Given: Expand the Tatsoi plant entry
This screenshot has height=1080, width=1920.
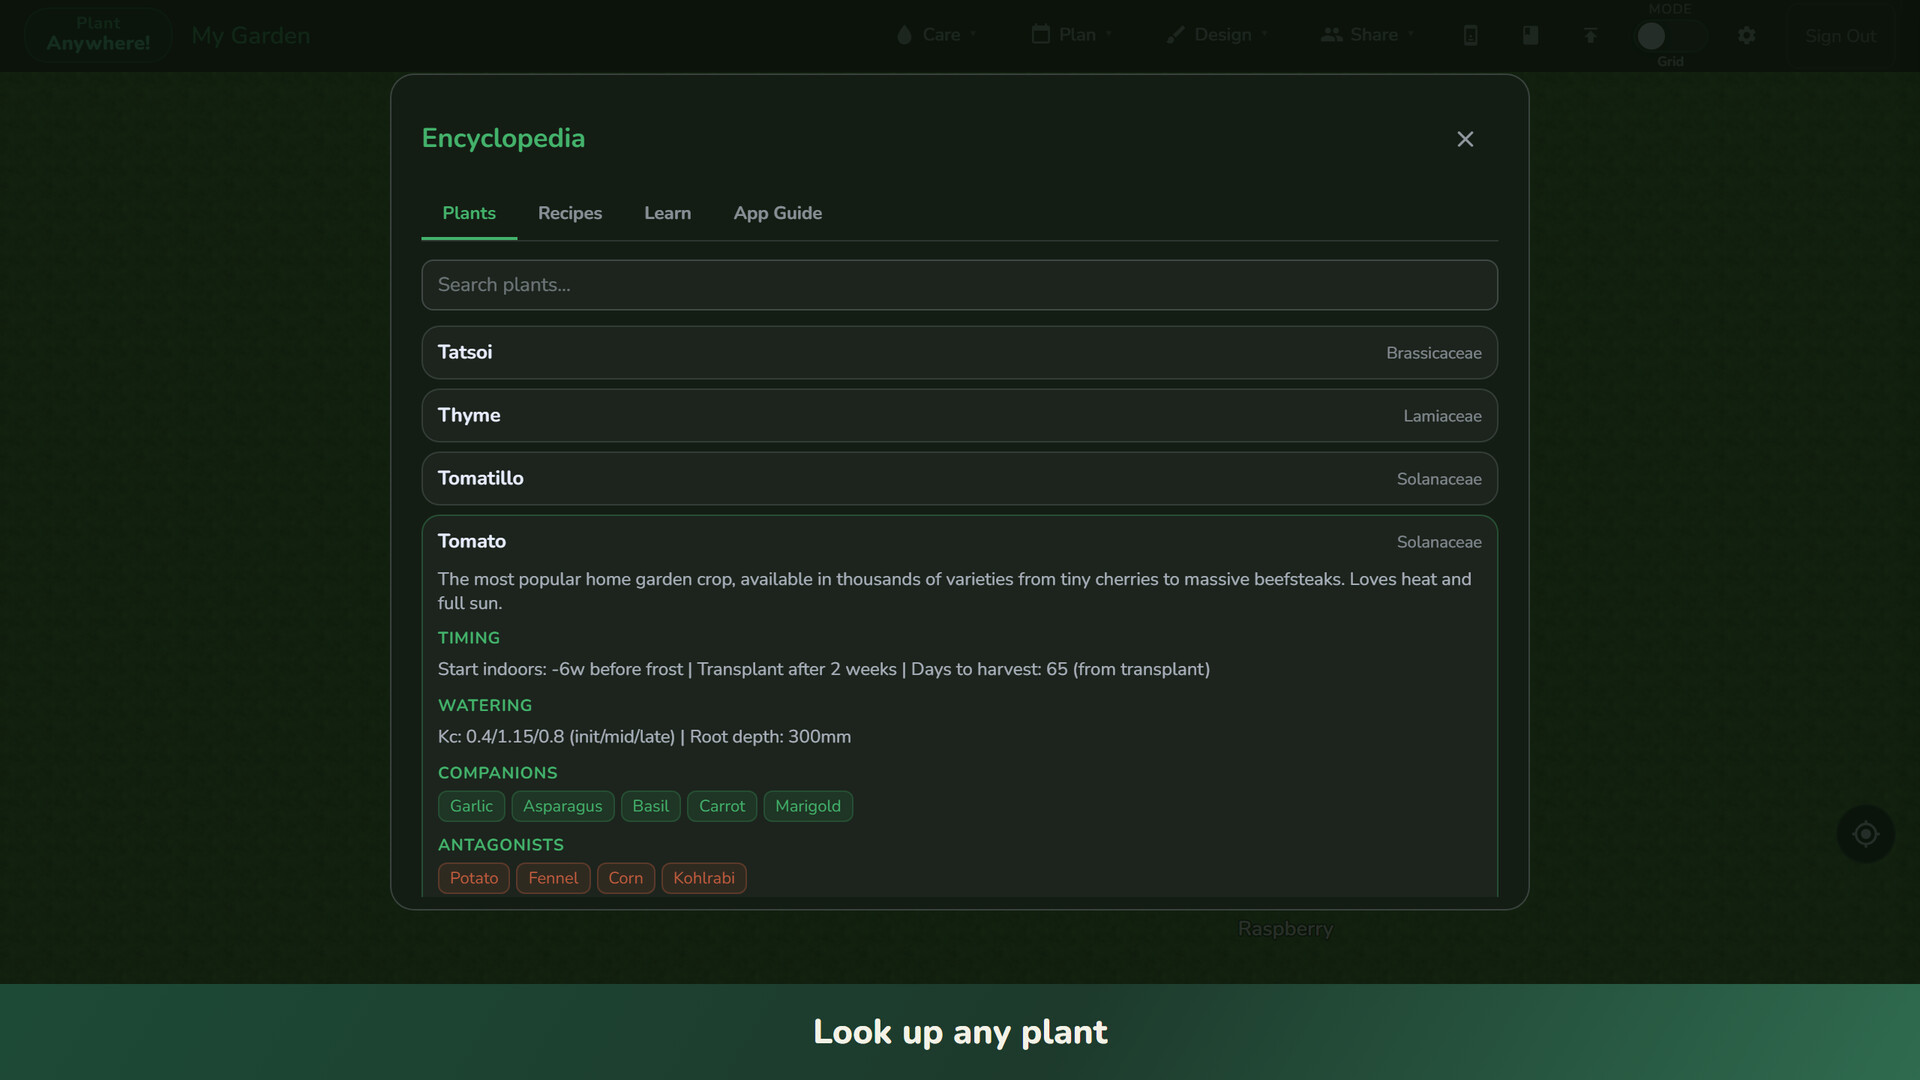Looking at the screenshot, I should coord(959,352).
